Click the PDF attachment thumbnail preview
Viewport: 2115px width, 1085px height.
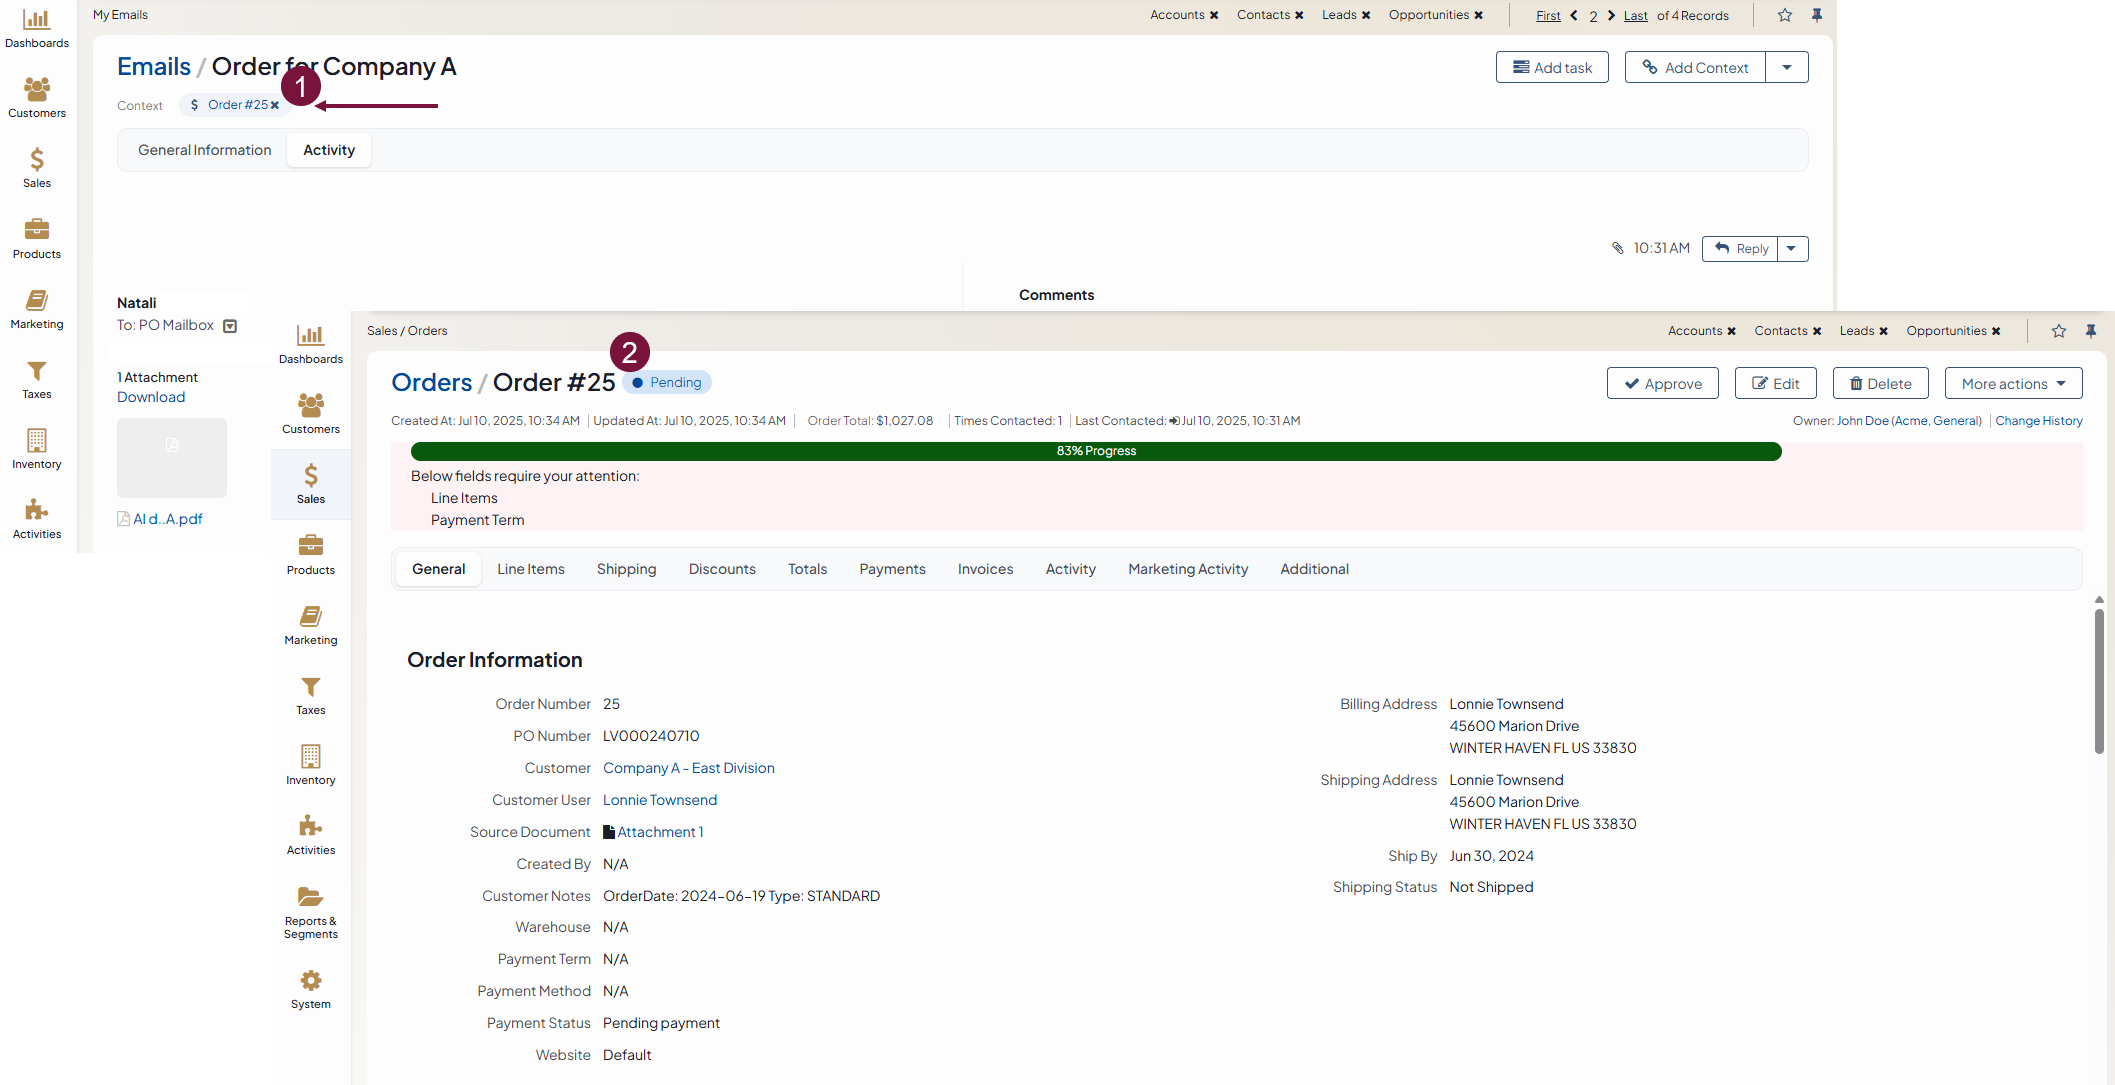(x=172, y=457)
